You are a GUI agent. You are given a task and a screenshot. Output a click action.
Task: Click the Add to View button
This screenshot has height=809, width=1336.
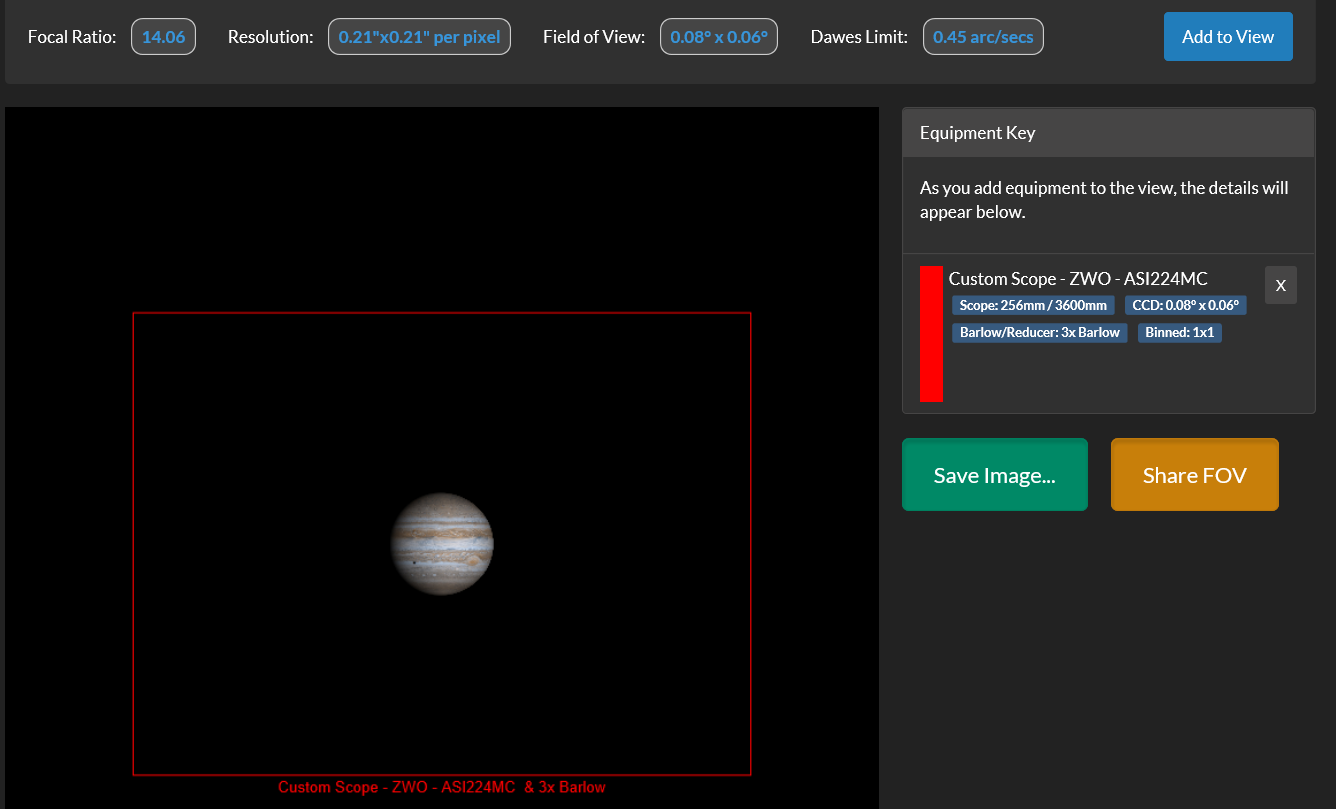tap(1228, 37)
